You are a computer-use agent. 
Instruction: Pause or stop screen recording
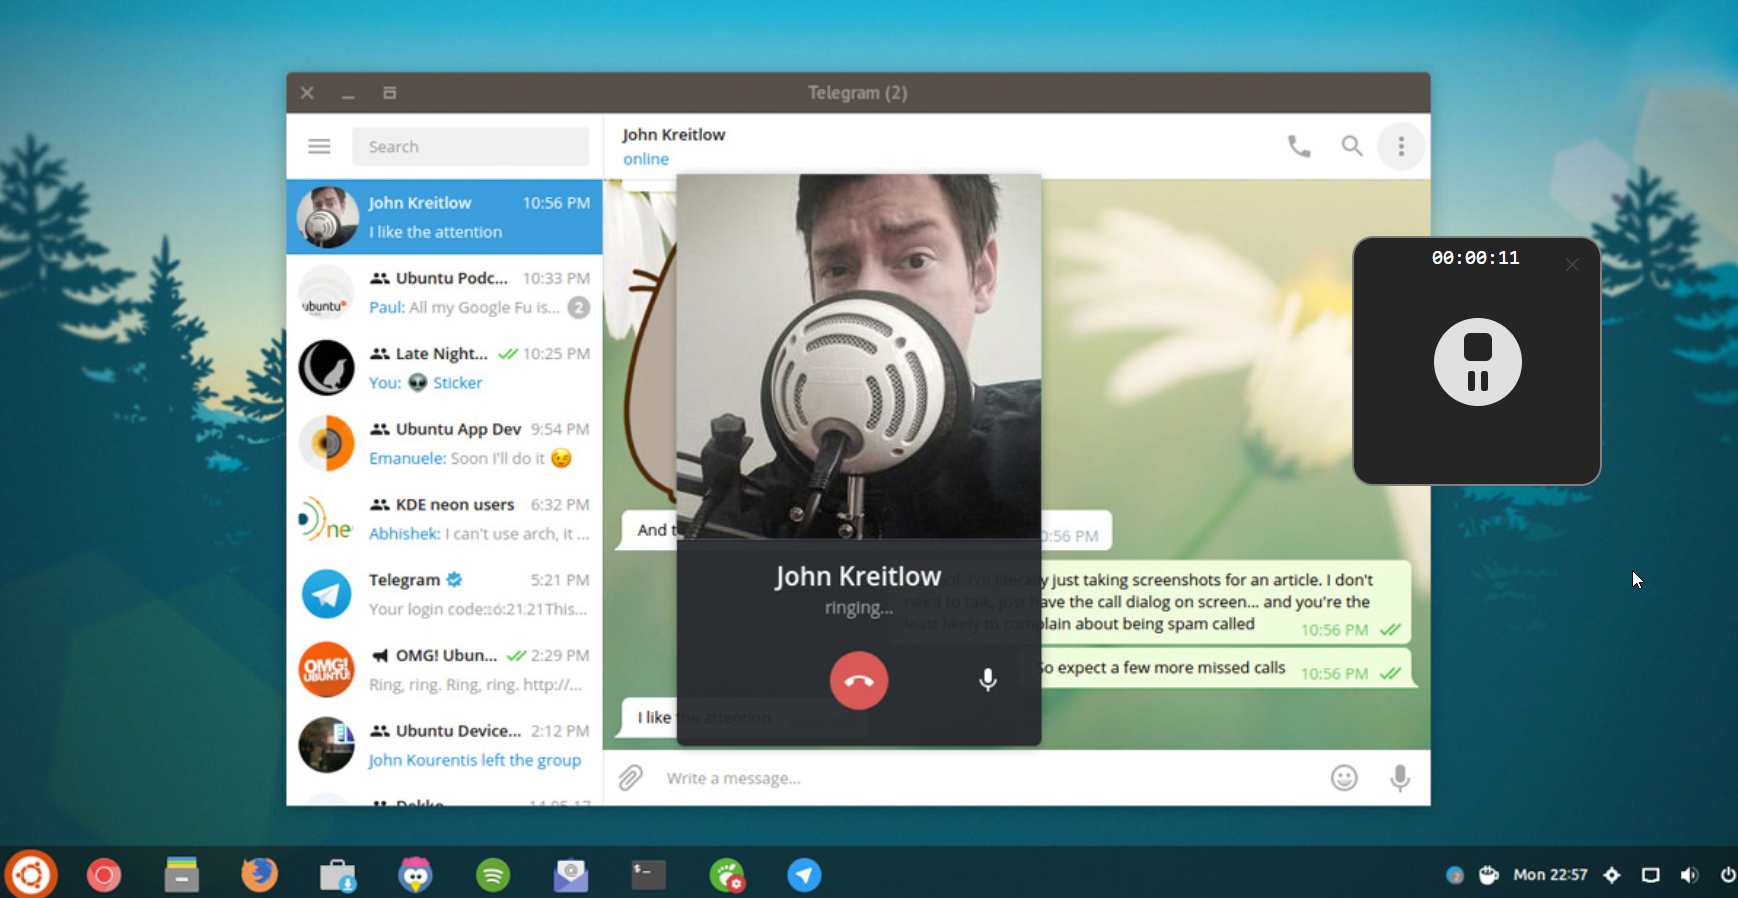point(1478,362)
